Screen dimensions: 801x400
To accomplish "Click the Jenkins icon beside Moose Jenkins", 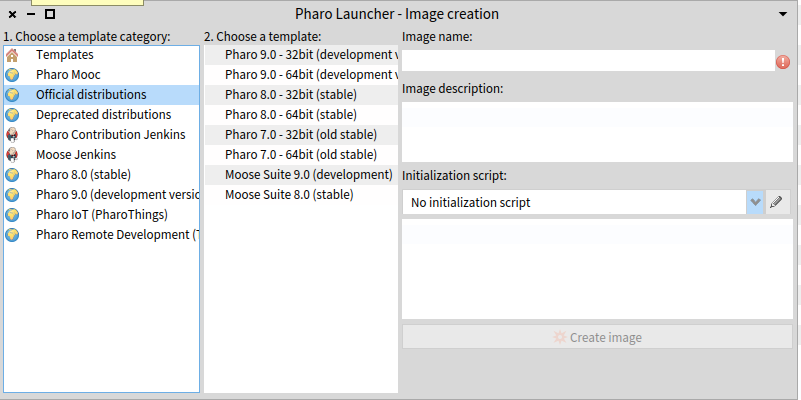I will tap(12, 154).
